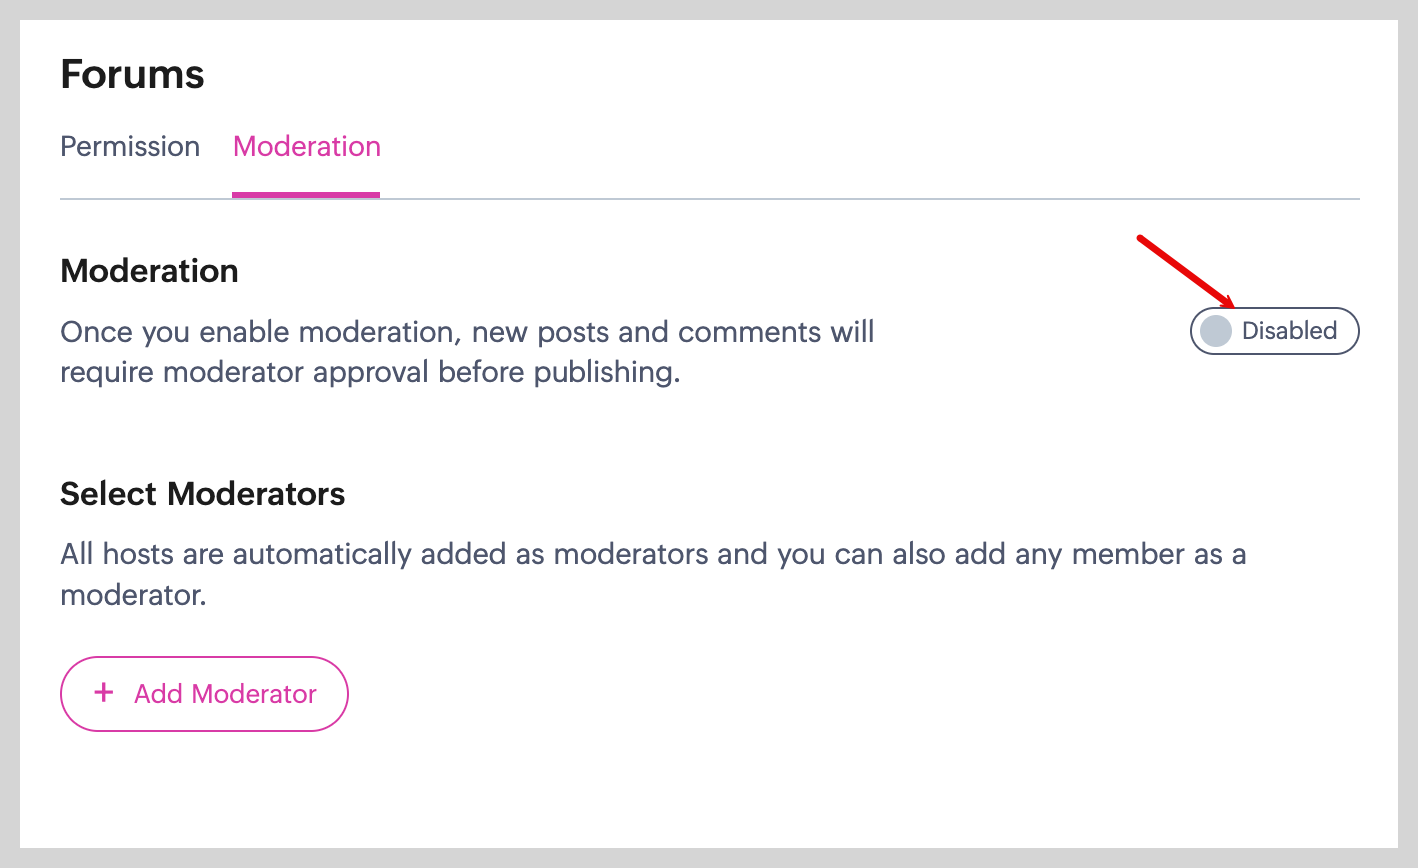
Task: Click the "Add Moderator" text label
Action: coord(225,694)
